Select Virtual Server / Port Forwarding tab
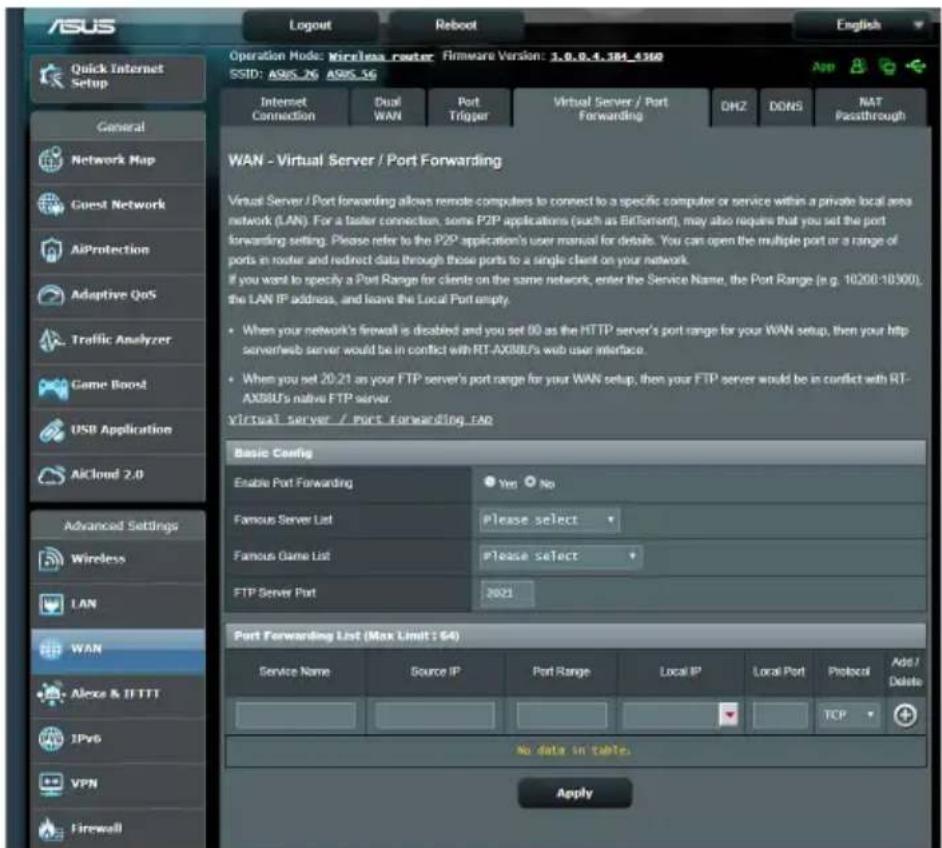Screen dimensions: 942x848 (610, 109)
